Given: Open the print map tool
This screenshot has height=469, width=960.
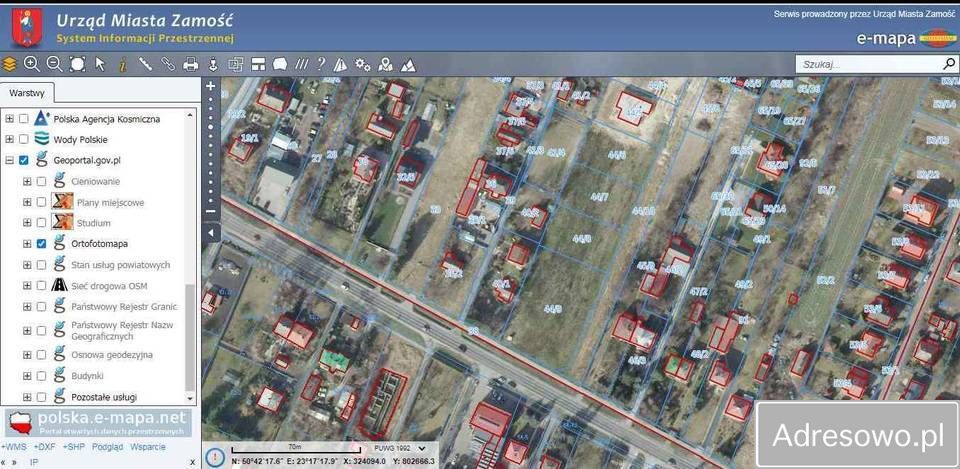Looking at the screenshot, I should pyautogui.click(x=191, y=64).
